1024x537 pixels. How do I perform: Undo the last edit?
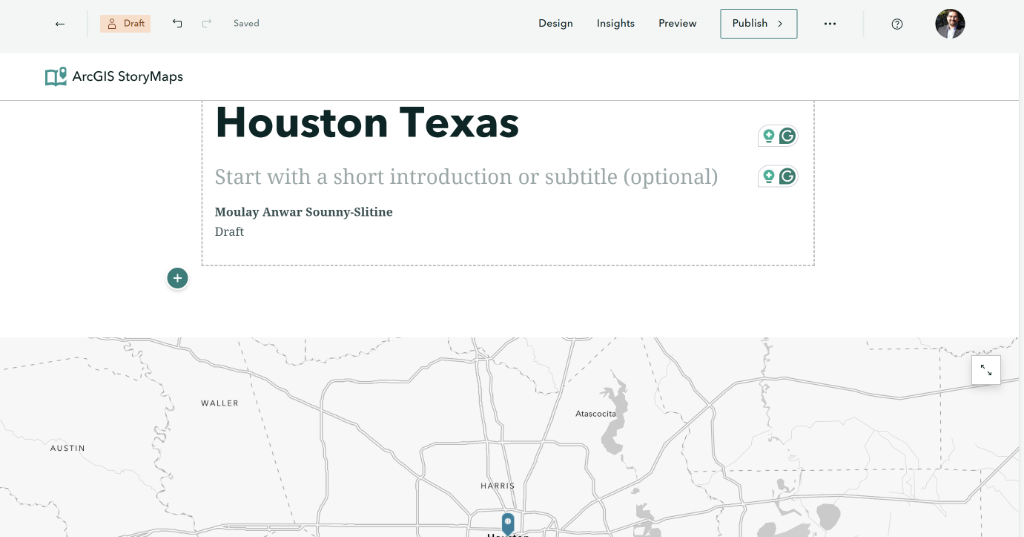[177, 24]
